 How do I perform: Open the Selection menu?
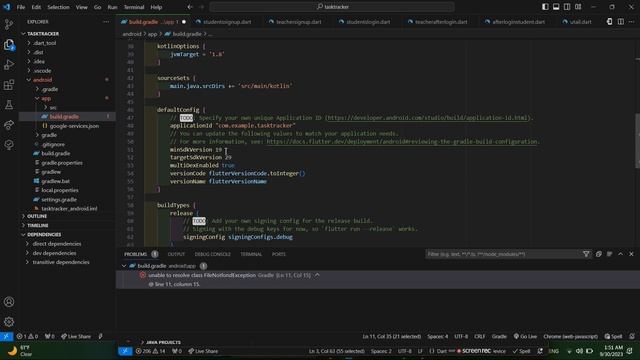[58, 7]
